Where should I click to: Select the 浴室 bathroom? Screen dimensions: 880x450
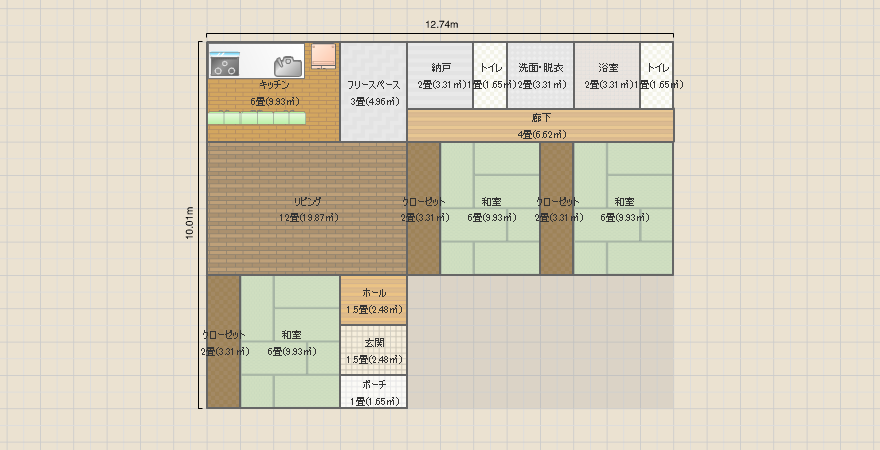pyautogui.click(x=607, y=75)
